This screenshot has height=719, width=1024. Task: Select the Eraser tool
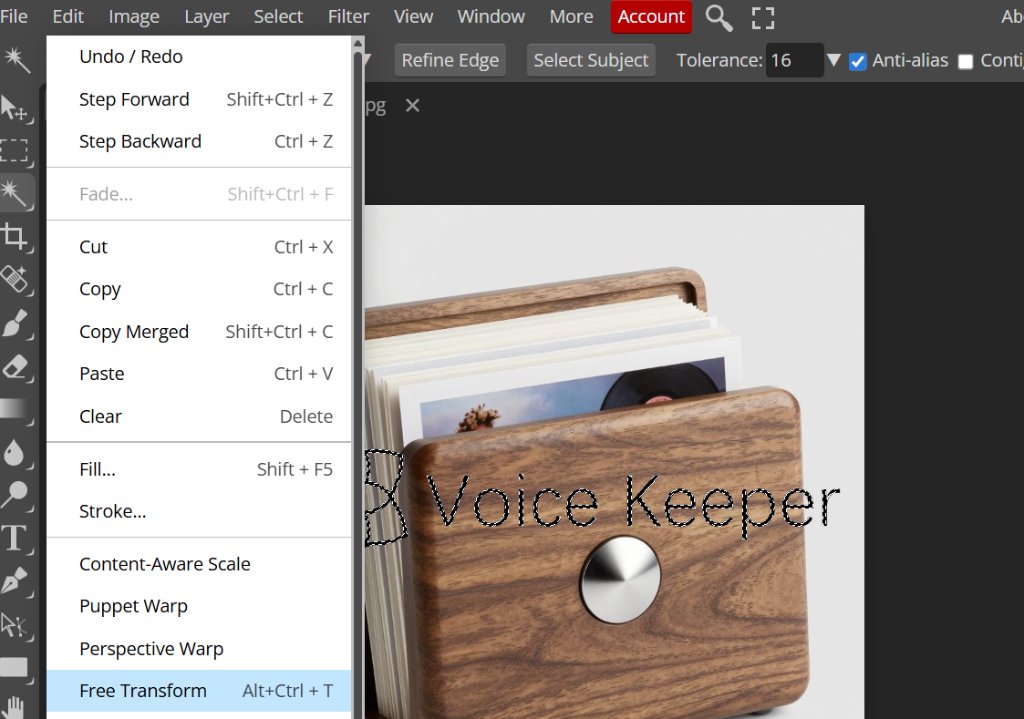(x=14, y=366)
